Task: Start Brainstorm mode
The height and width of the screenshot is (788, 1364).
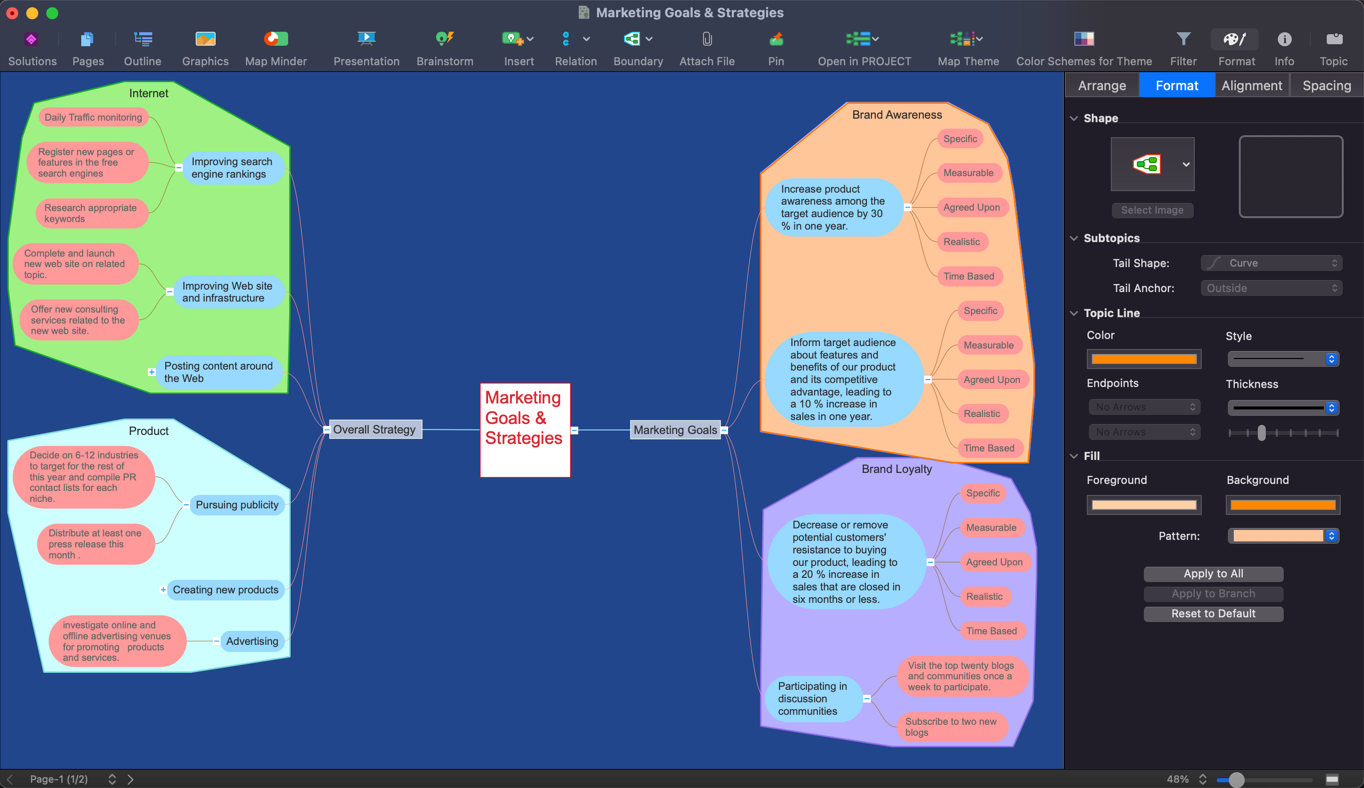Action: point(444,39)
